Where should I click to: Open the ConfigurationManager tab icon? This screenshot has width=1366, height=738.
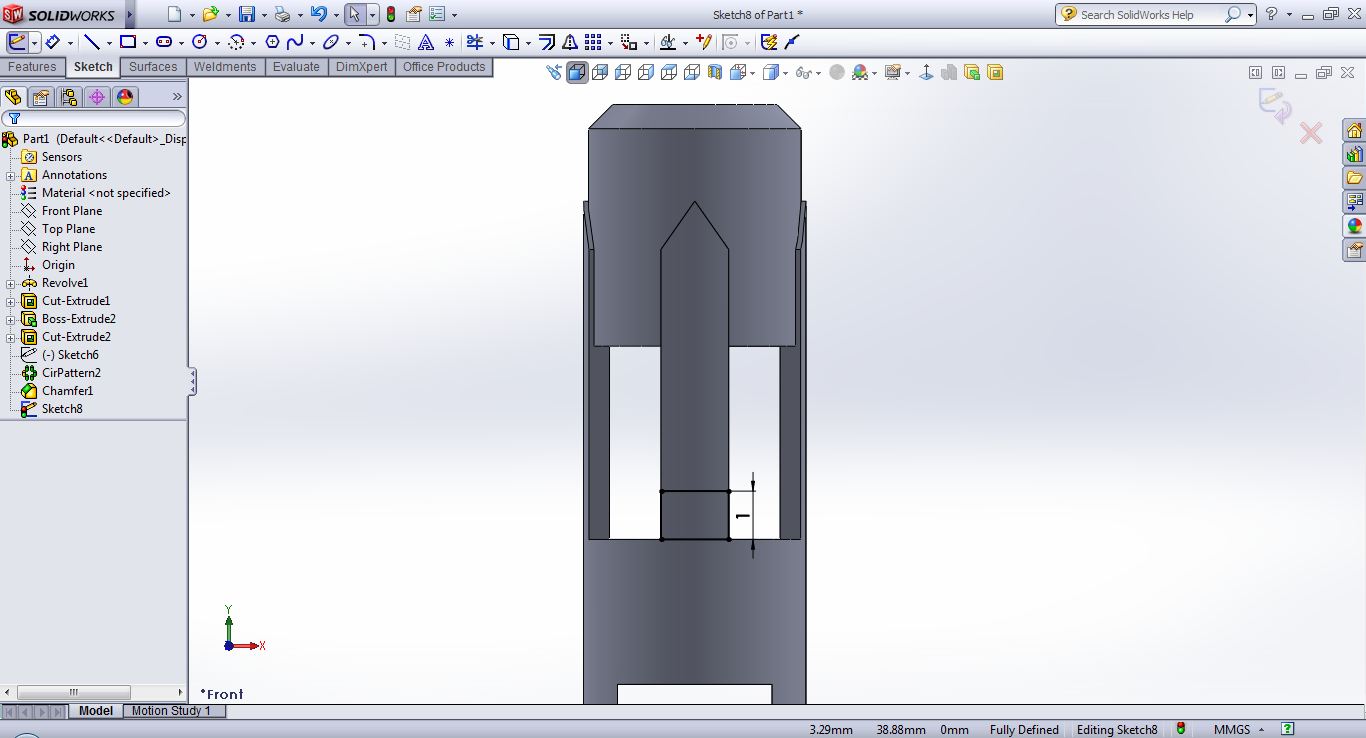pos(68,97)
